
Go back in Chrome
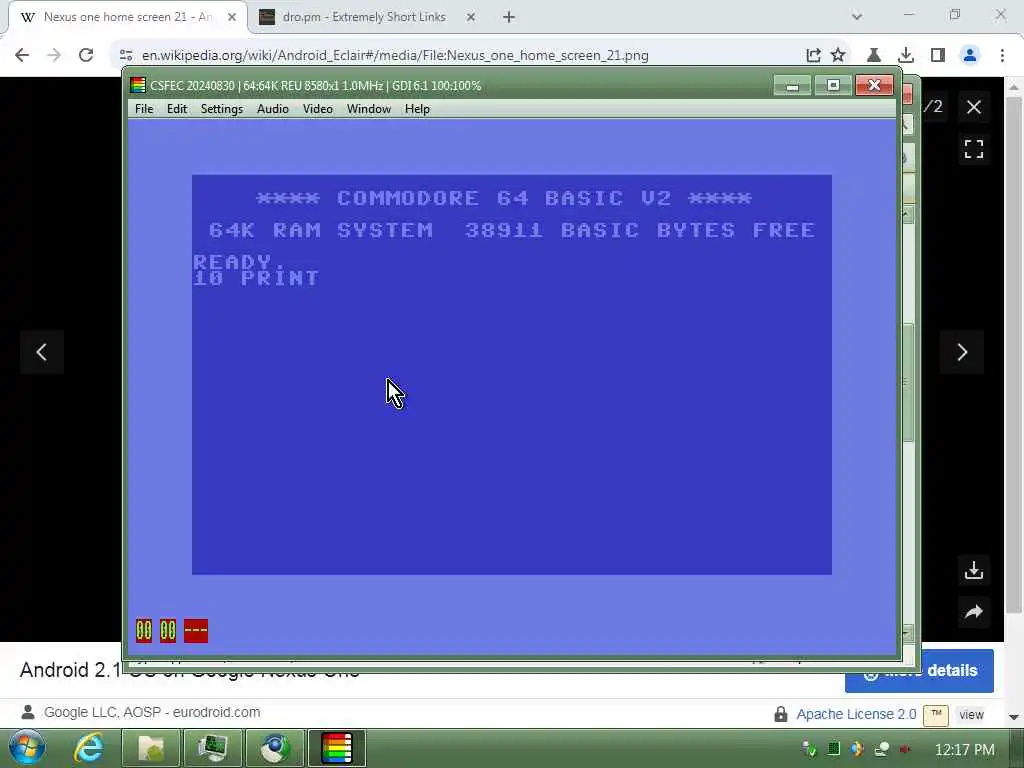point(22,55)
